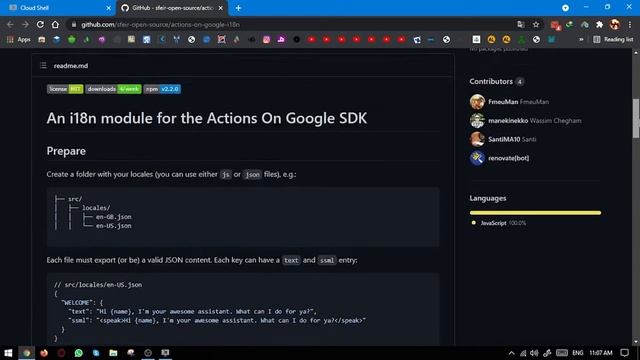Click the downloads per week badge

(x=113, y=89)
